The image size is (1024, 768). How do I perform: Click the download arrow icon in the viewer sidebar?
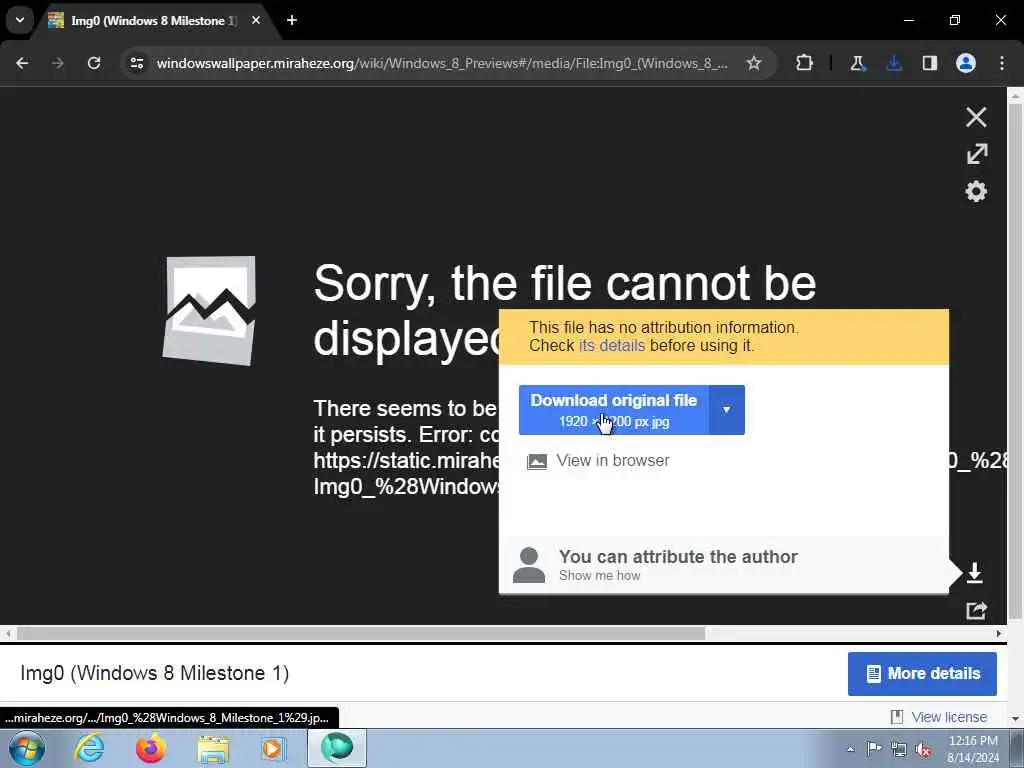[x=974, y=573]
